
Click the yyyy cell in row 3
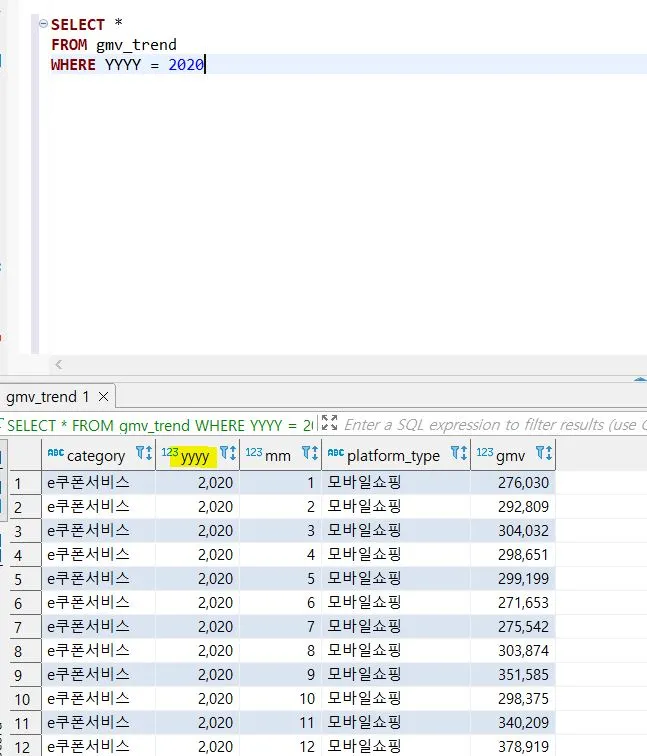197,531
